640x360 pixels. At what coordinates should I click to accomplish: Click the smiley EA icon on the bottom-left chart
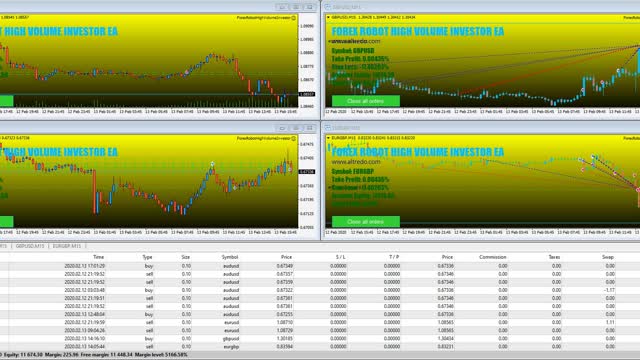click(293, 138)
